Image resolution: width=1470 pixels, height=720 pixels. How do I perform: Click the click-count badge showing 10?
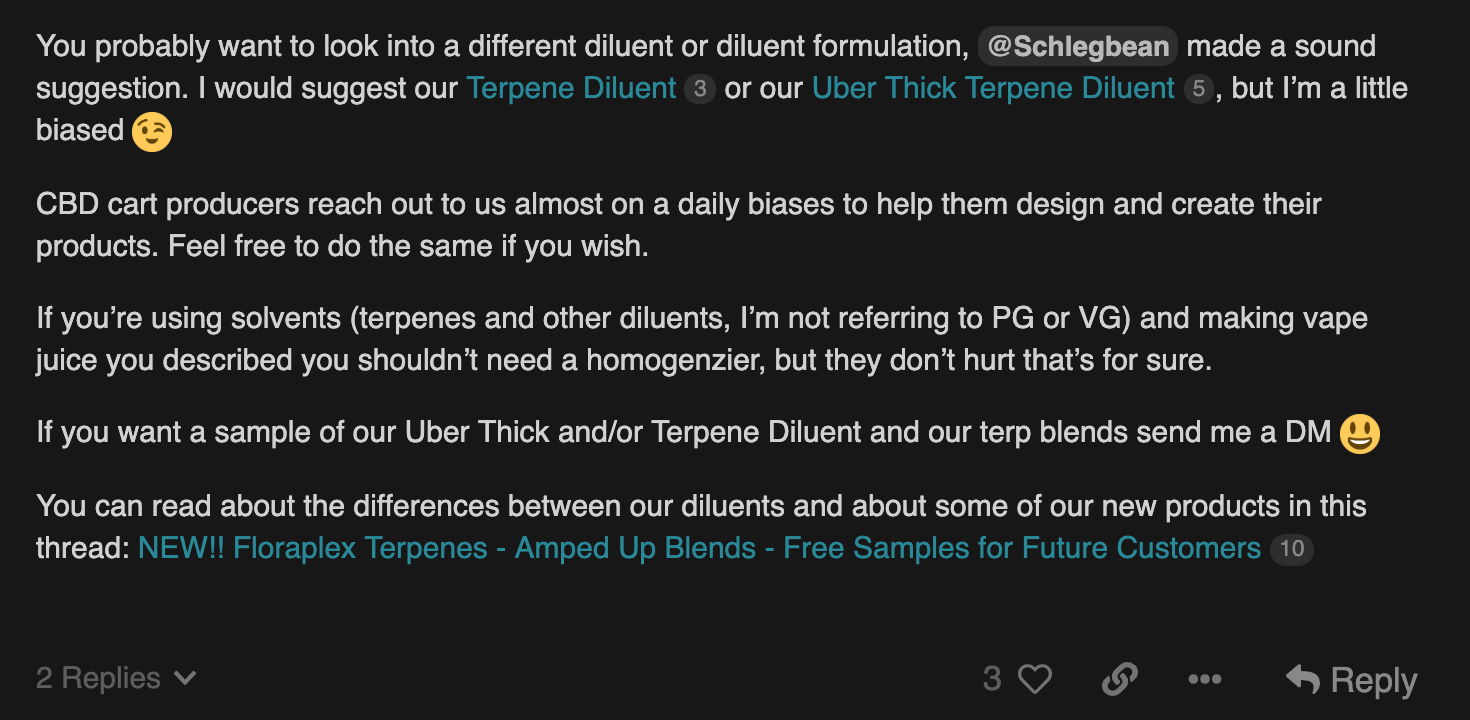[x=1291, y=549]
